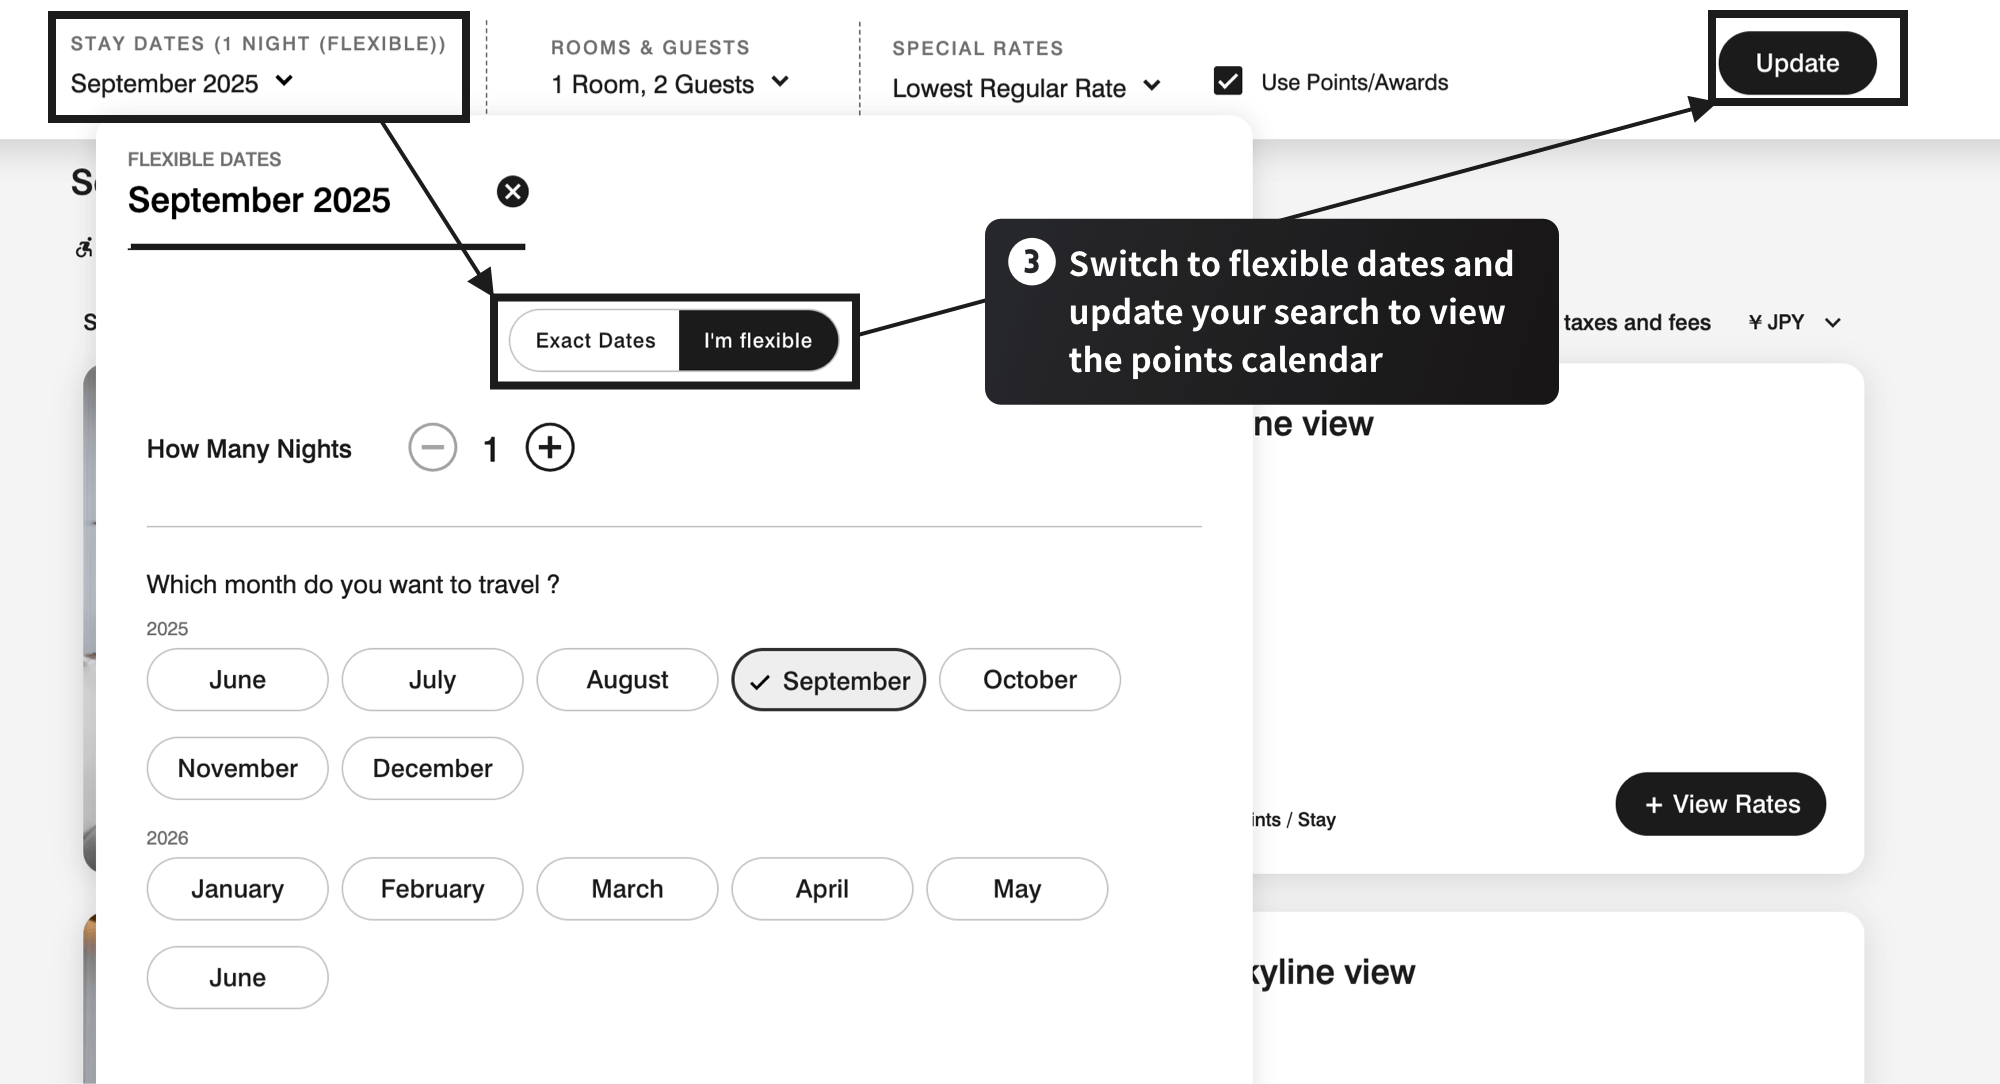The height and width of the screenshot is (1084, 2000).
Task: Open the Rooms & Guests dropdown
Action: point(669,84)
